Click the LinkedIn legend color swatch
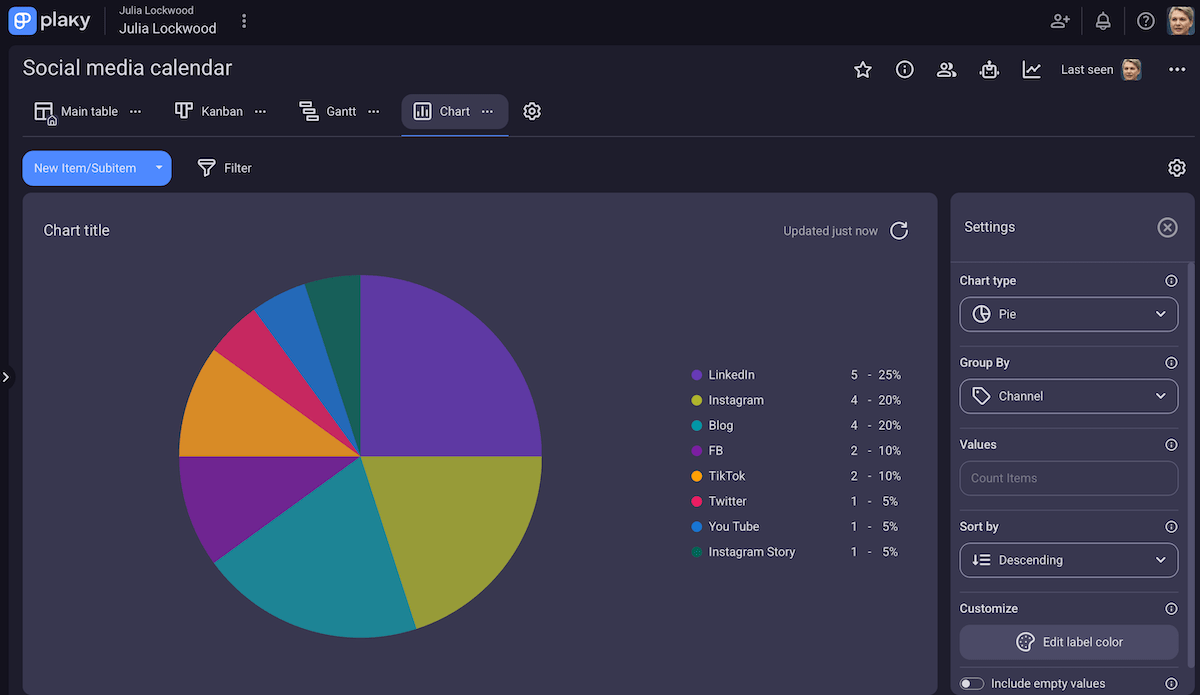This screenshot has width=1200, height=695. (x=695, y=375)
